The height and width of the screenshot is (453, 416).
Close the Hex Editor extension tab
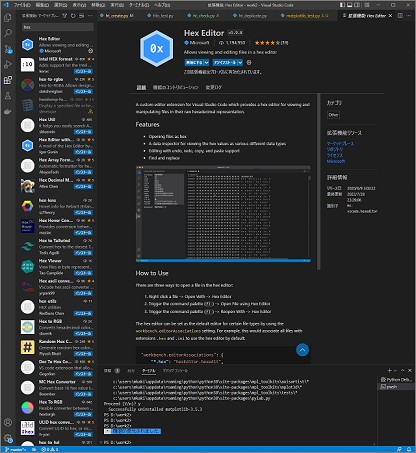(390, 16)
